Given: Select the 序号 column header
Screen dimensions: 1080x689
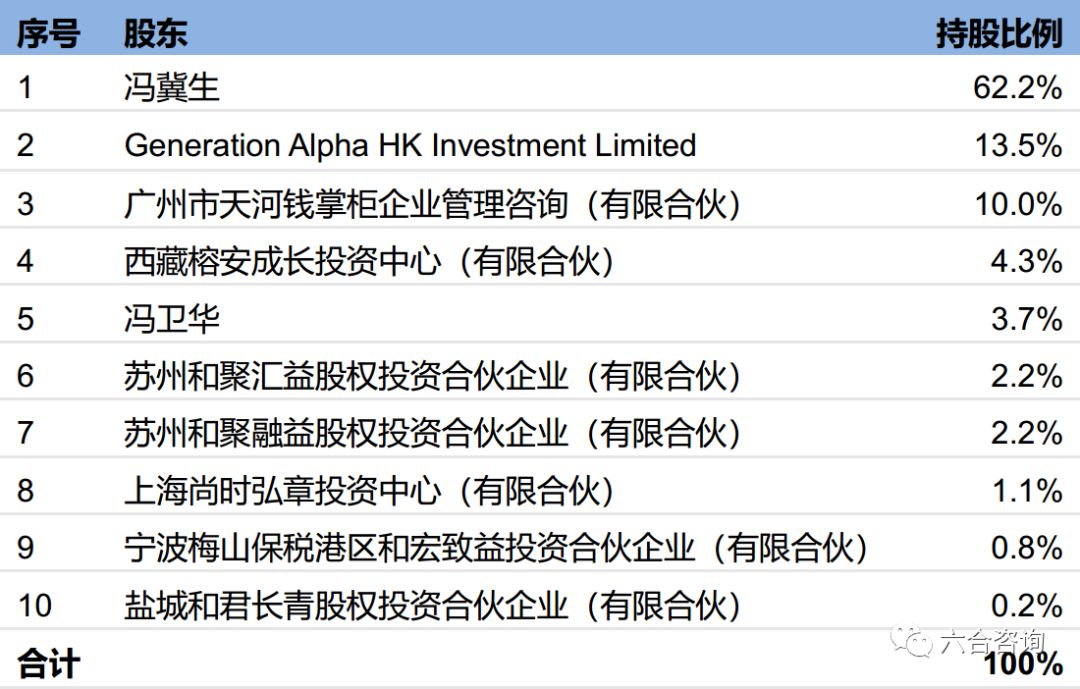Looking at the screenshot, I should point(47,33).
